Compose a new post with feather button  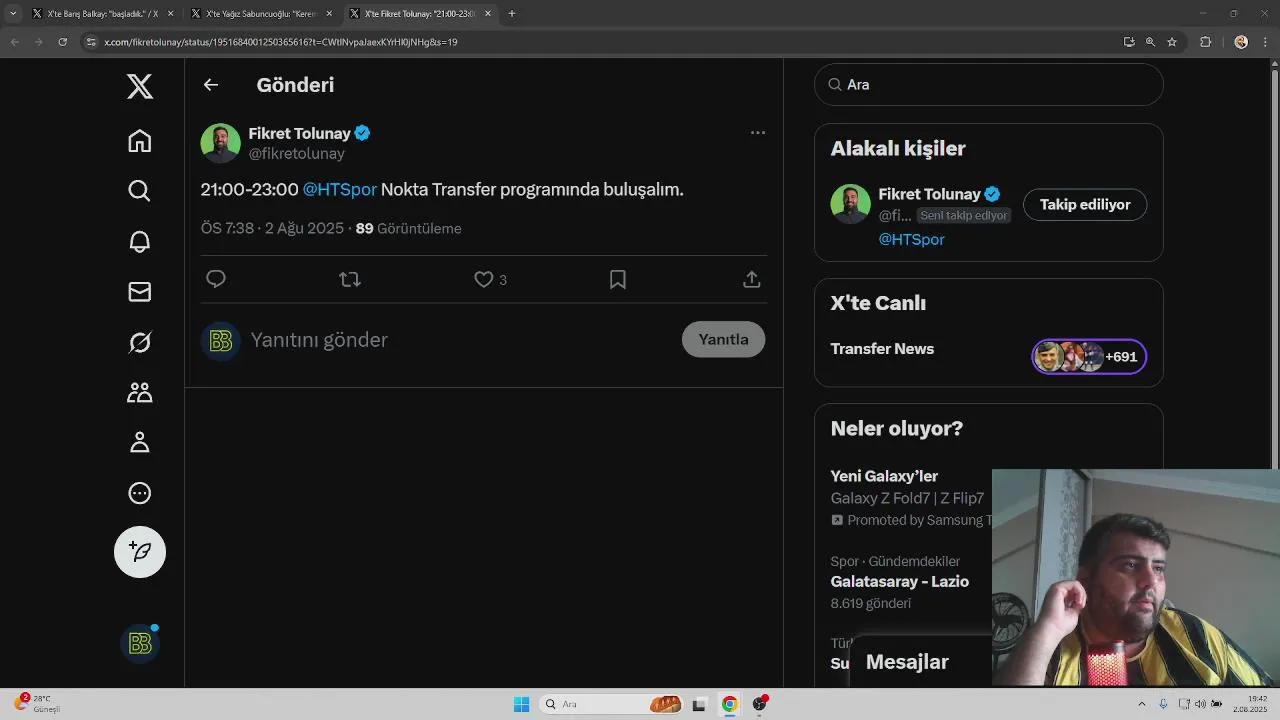(140, 552)
